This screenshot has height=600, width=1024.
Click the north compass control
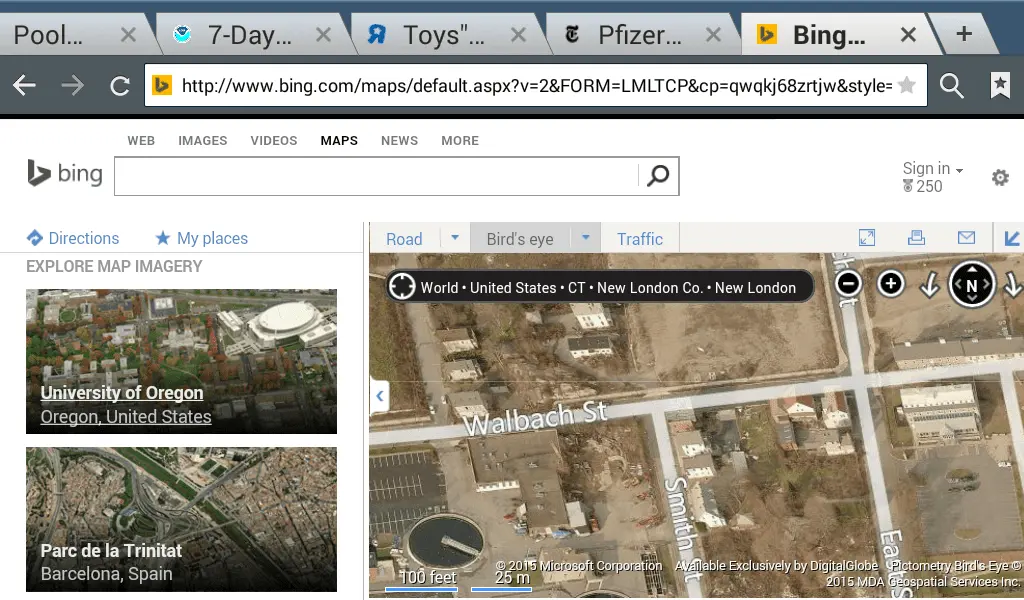971,283
